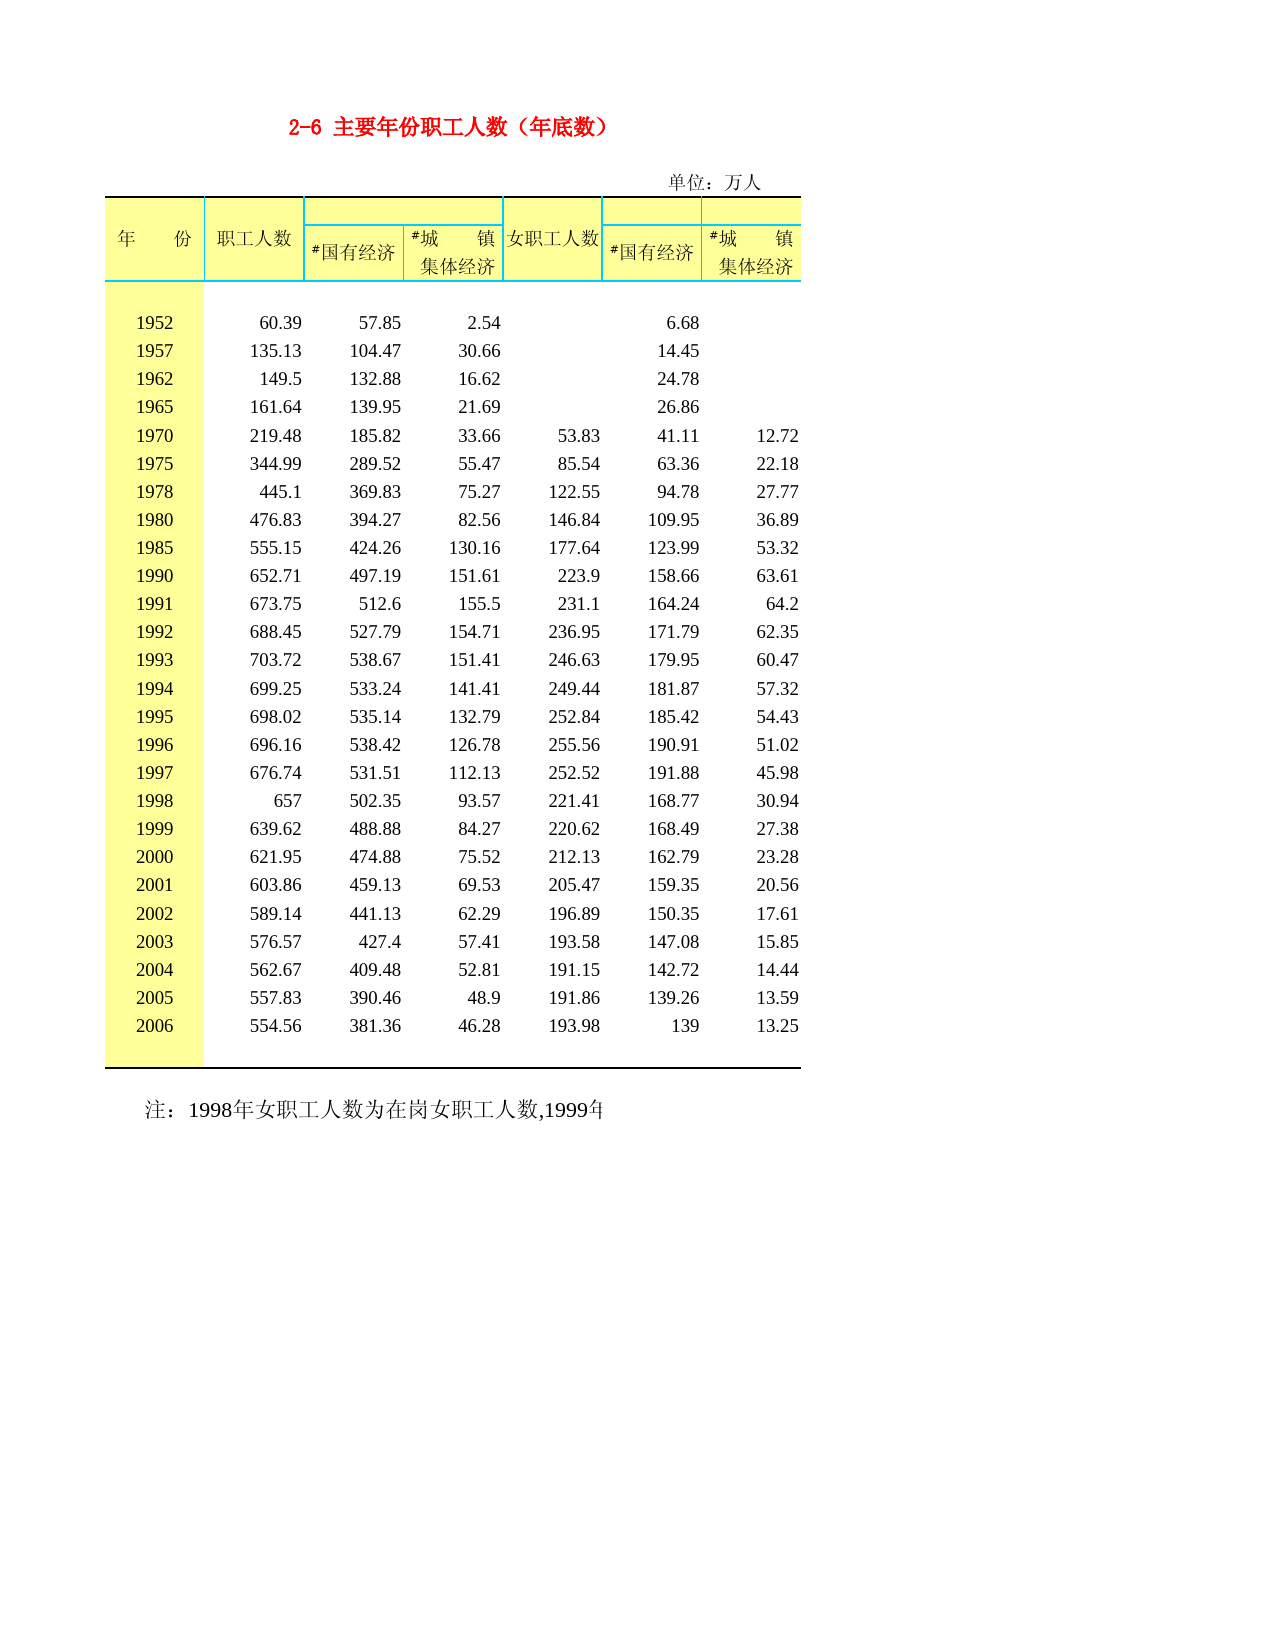1275x1650 pixels.
Task: Click the value 476.83
Action: point(276,520)
